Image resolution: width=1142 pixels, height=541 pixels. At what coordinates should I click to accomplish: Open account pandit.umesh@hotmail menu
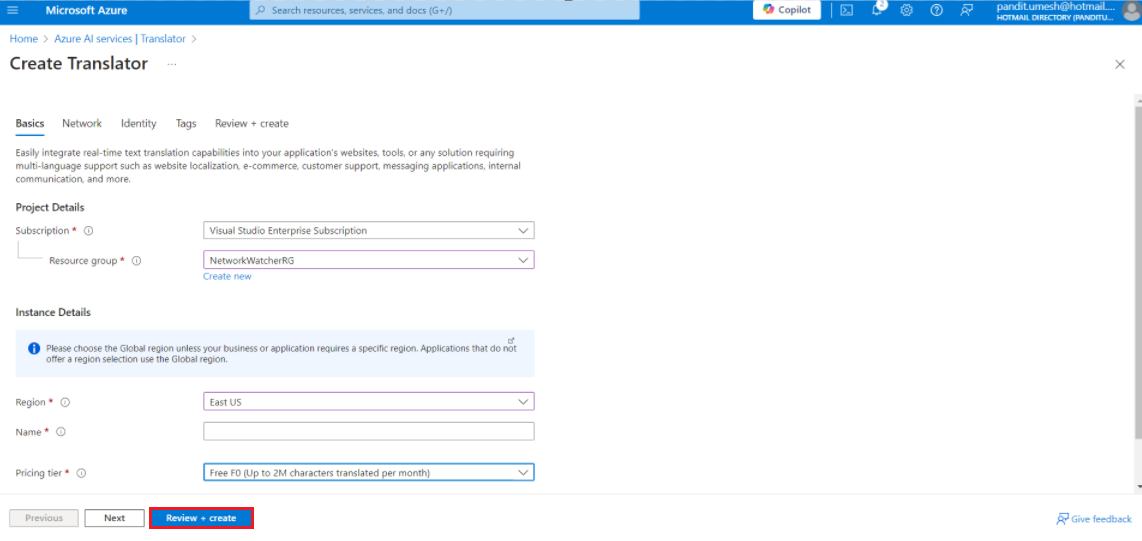pyautogui.click(x=1055, y=10)
